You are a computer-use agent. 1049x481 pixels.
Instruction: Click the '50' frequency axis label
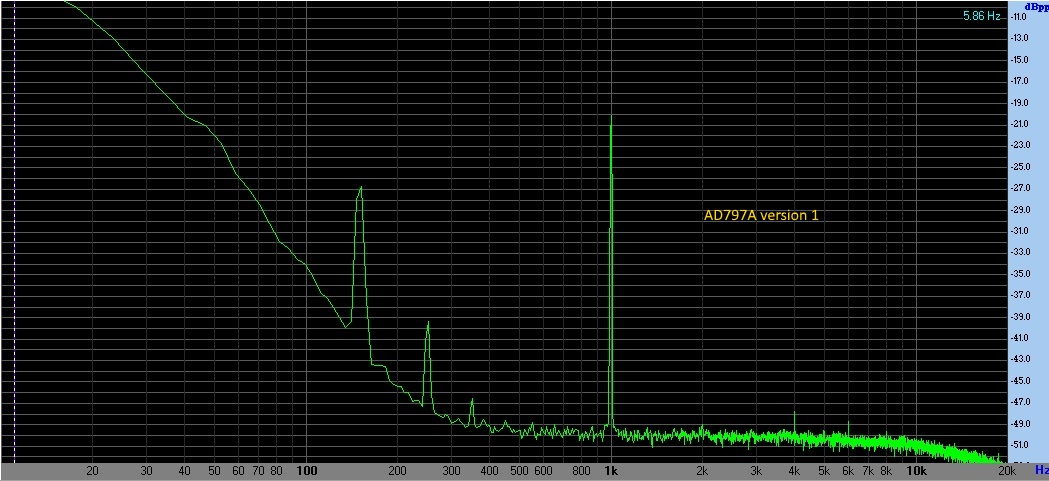tap(214, 470)
